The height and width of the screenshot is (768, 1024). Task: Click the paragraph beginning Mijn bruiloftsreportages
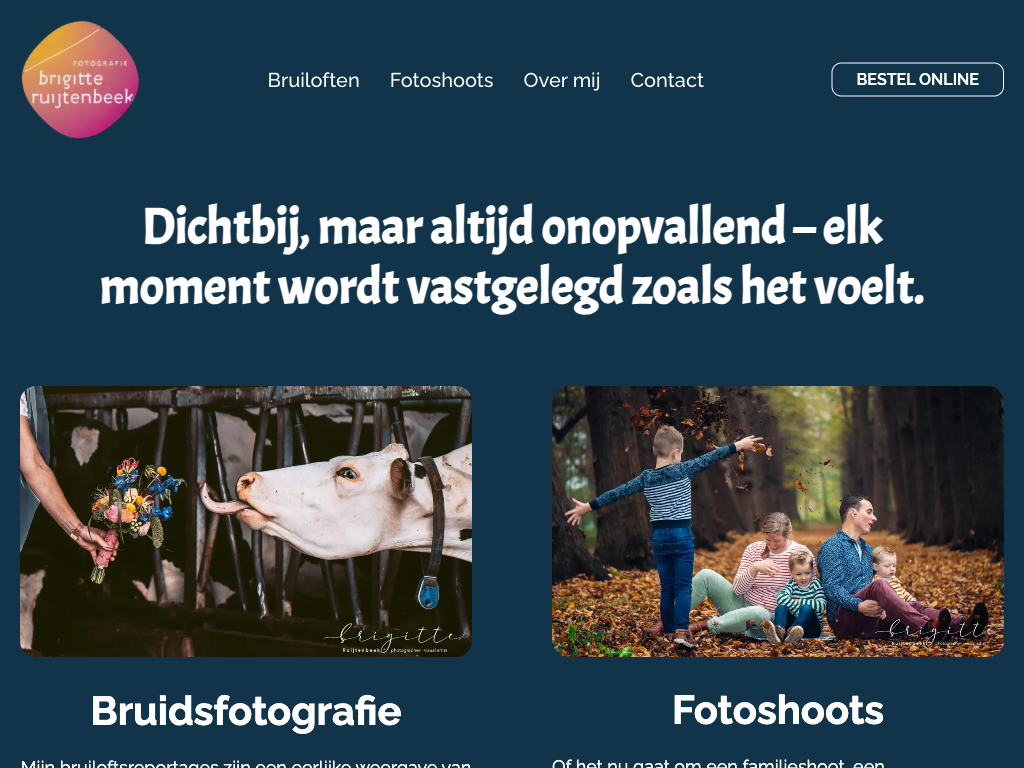246,763
